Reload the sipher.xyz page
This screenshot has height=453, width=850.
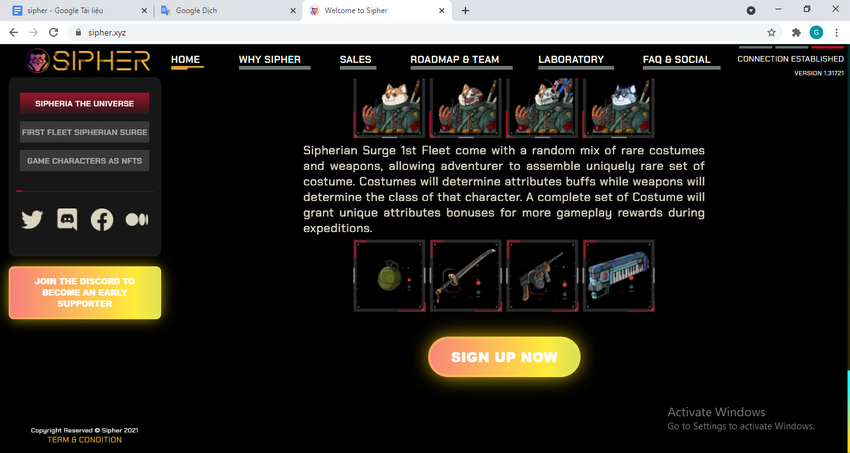53,33
